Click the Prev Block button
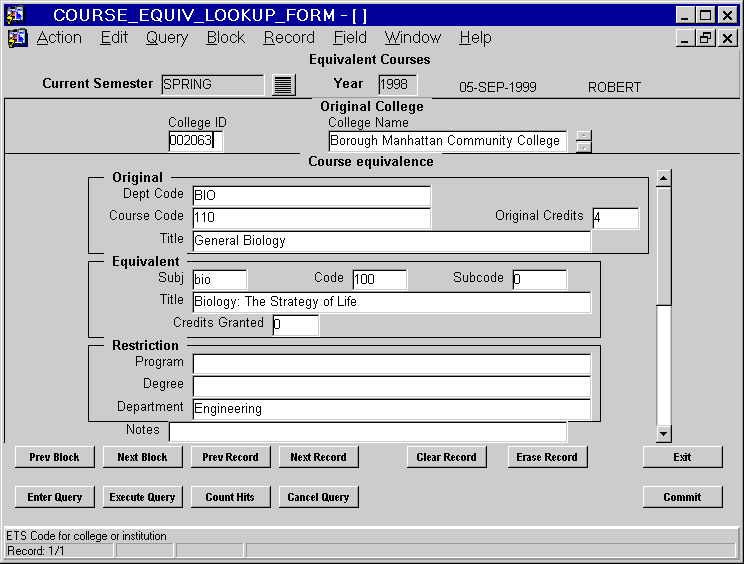744x564 pixels. tap(55, 457)
